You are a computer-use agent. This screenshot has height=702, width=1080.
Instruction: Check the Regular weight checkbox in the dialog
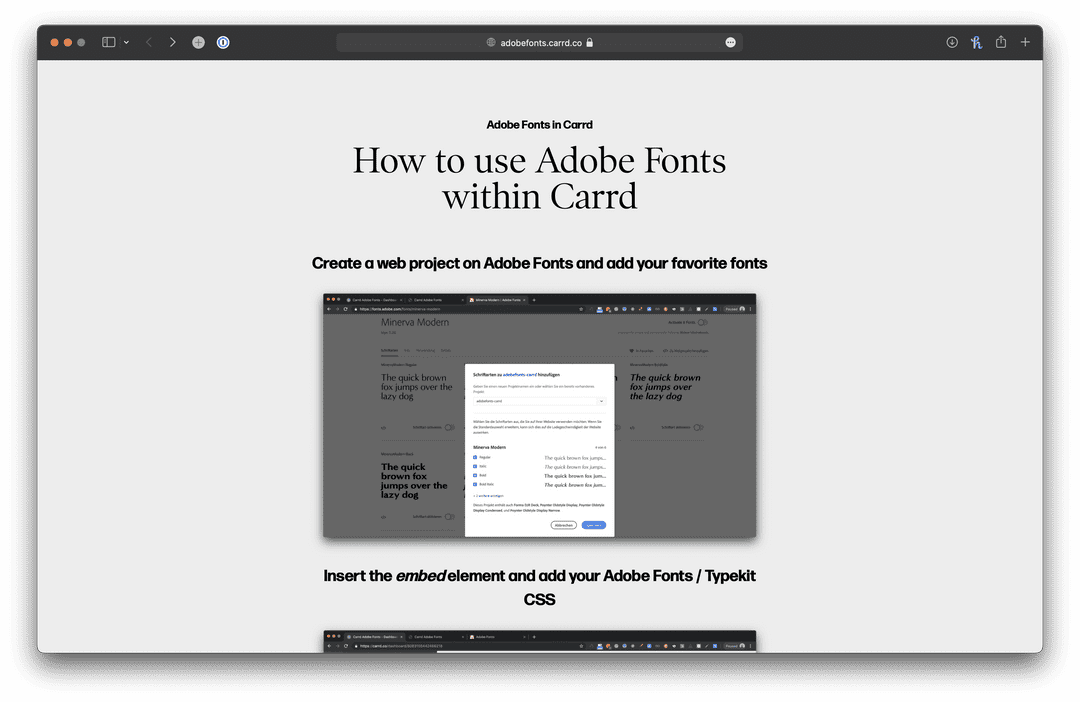click(474, 457)
